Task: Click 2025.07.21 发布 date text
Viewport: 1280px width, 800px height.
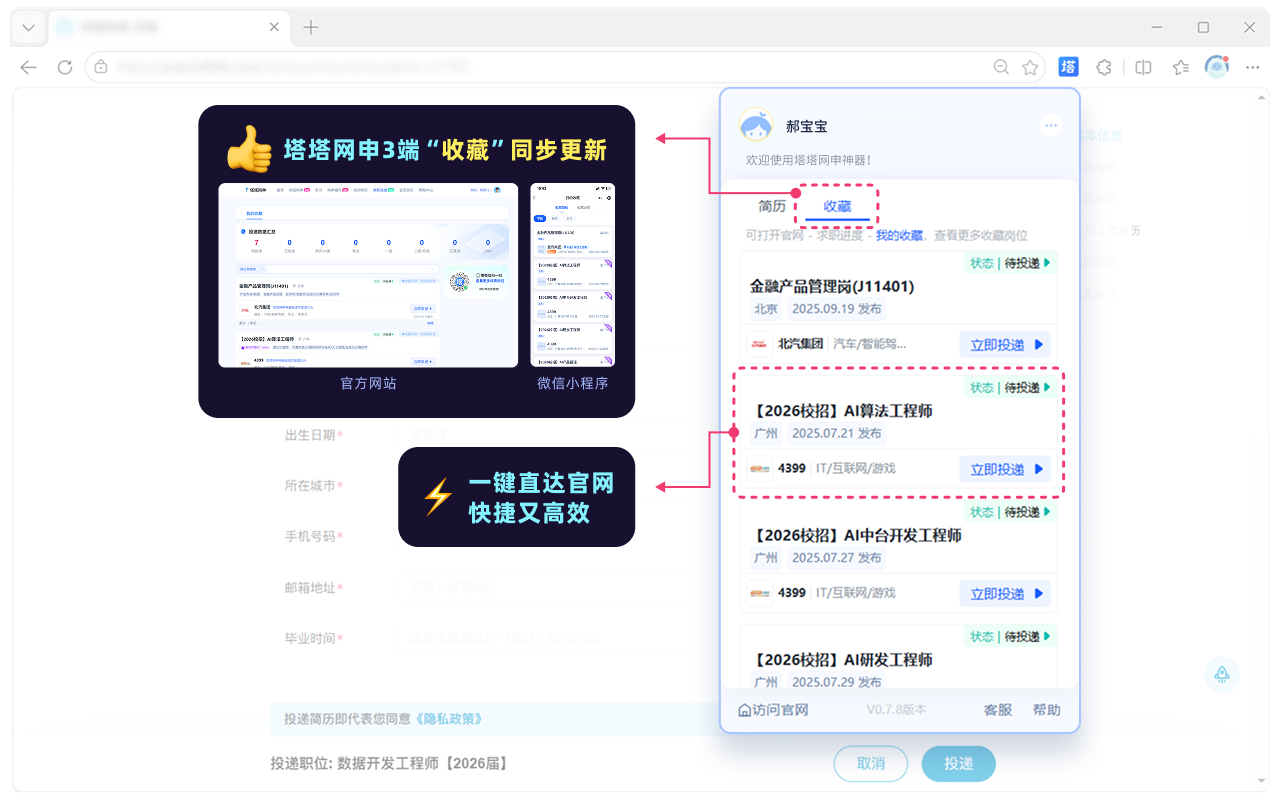Action: pyautogui.click(x=836, y=433)
